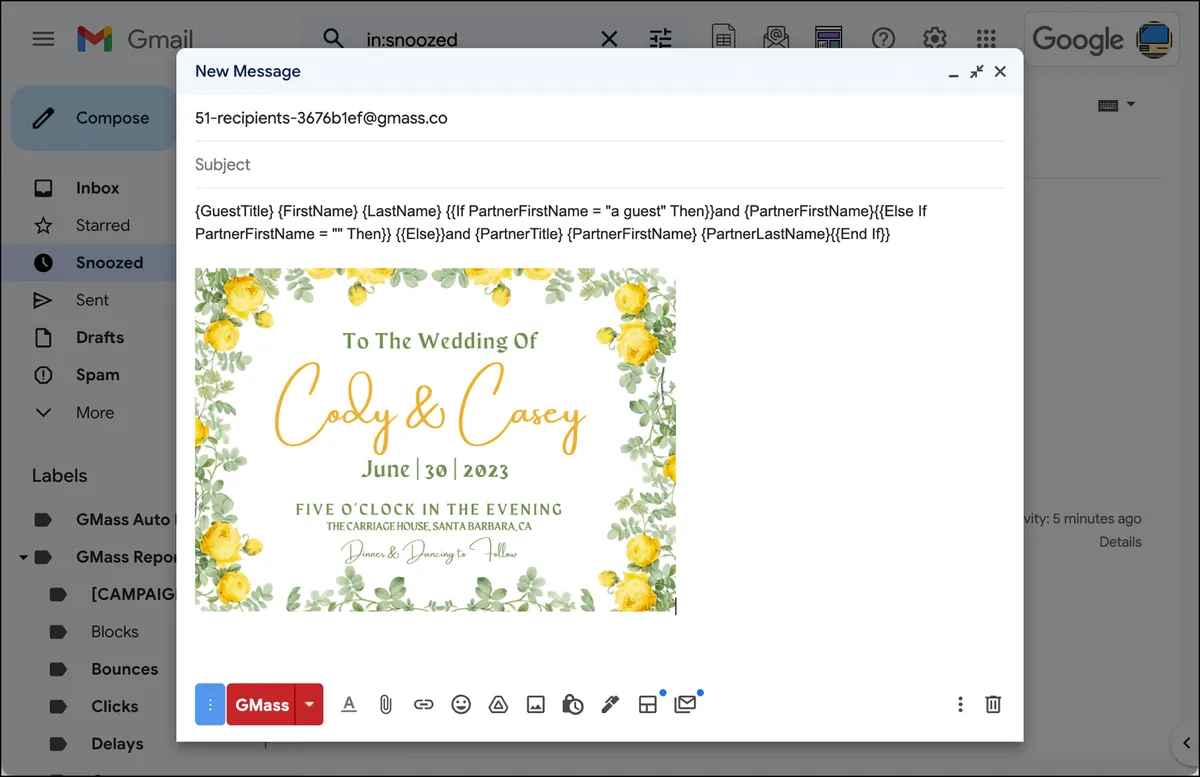Open GMass settings three-dot blue button

click(x=210, y=705)
